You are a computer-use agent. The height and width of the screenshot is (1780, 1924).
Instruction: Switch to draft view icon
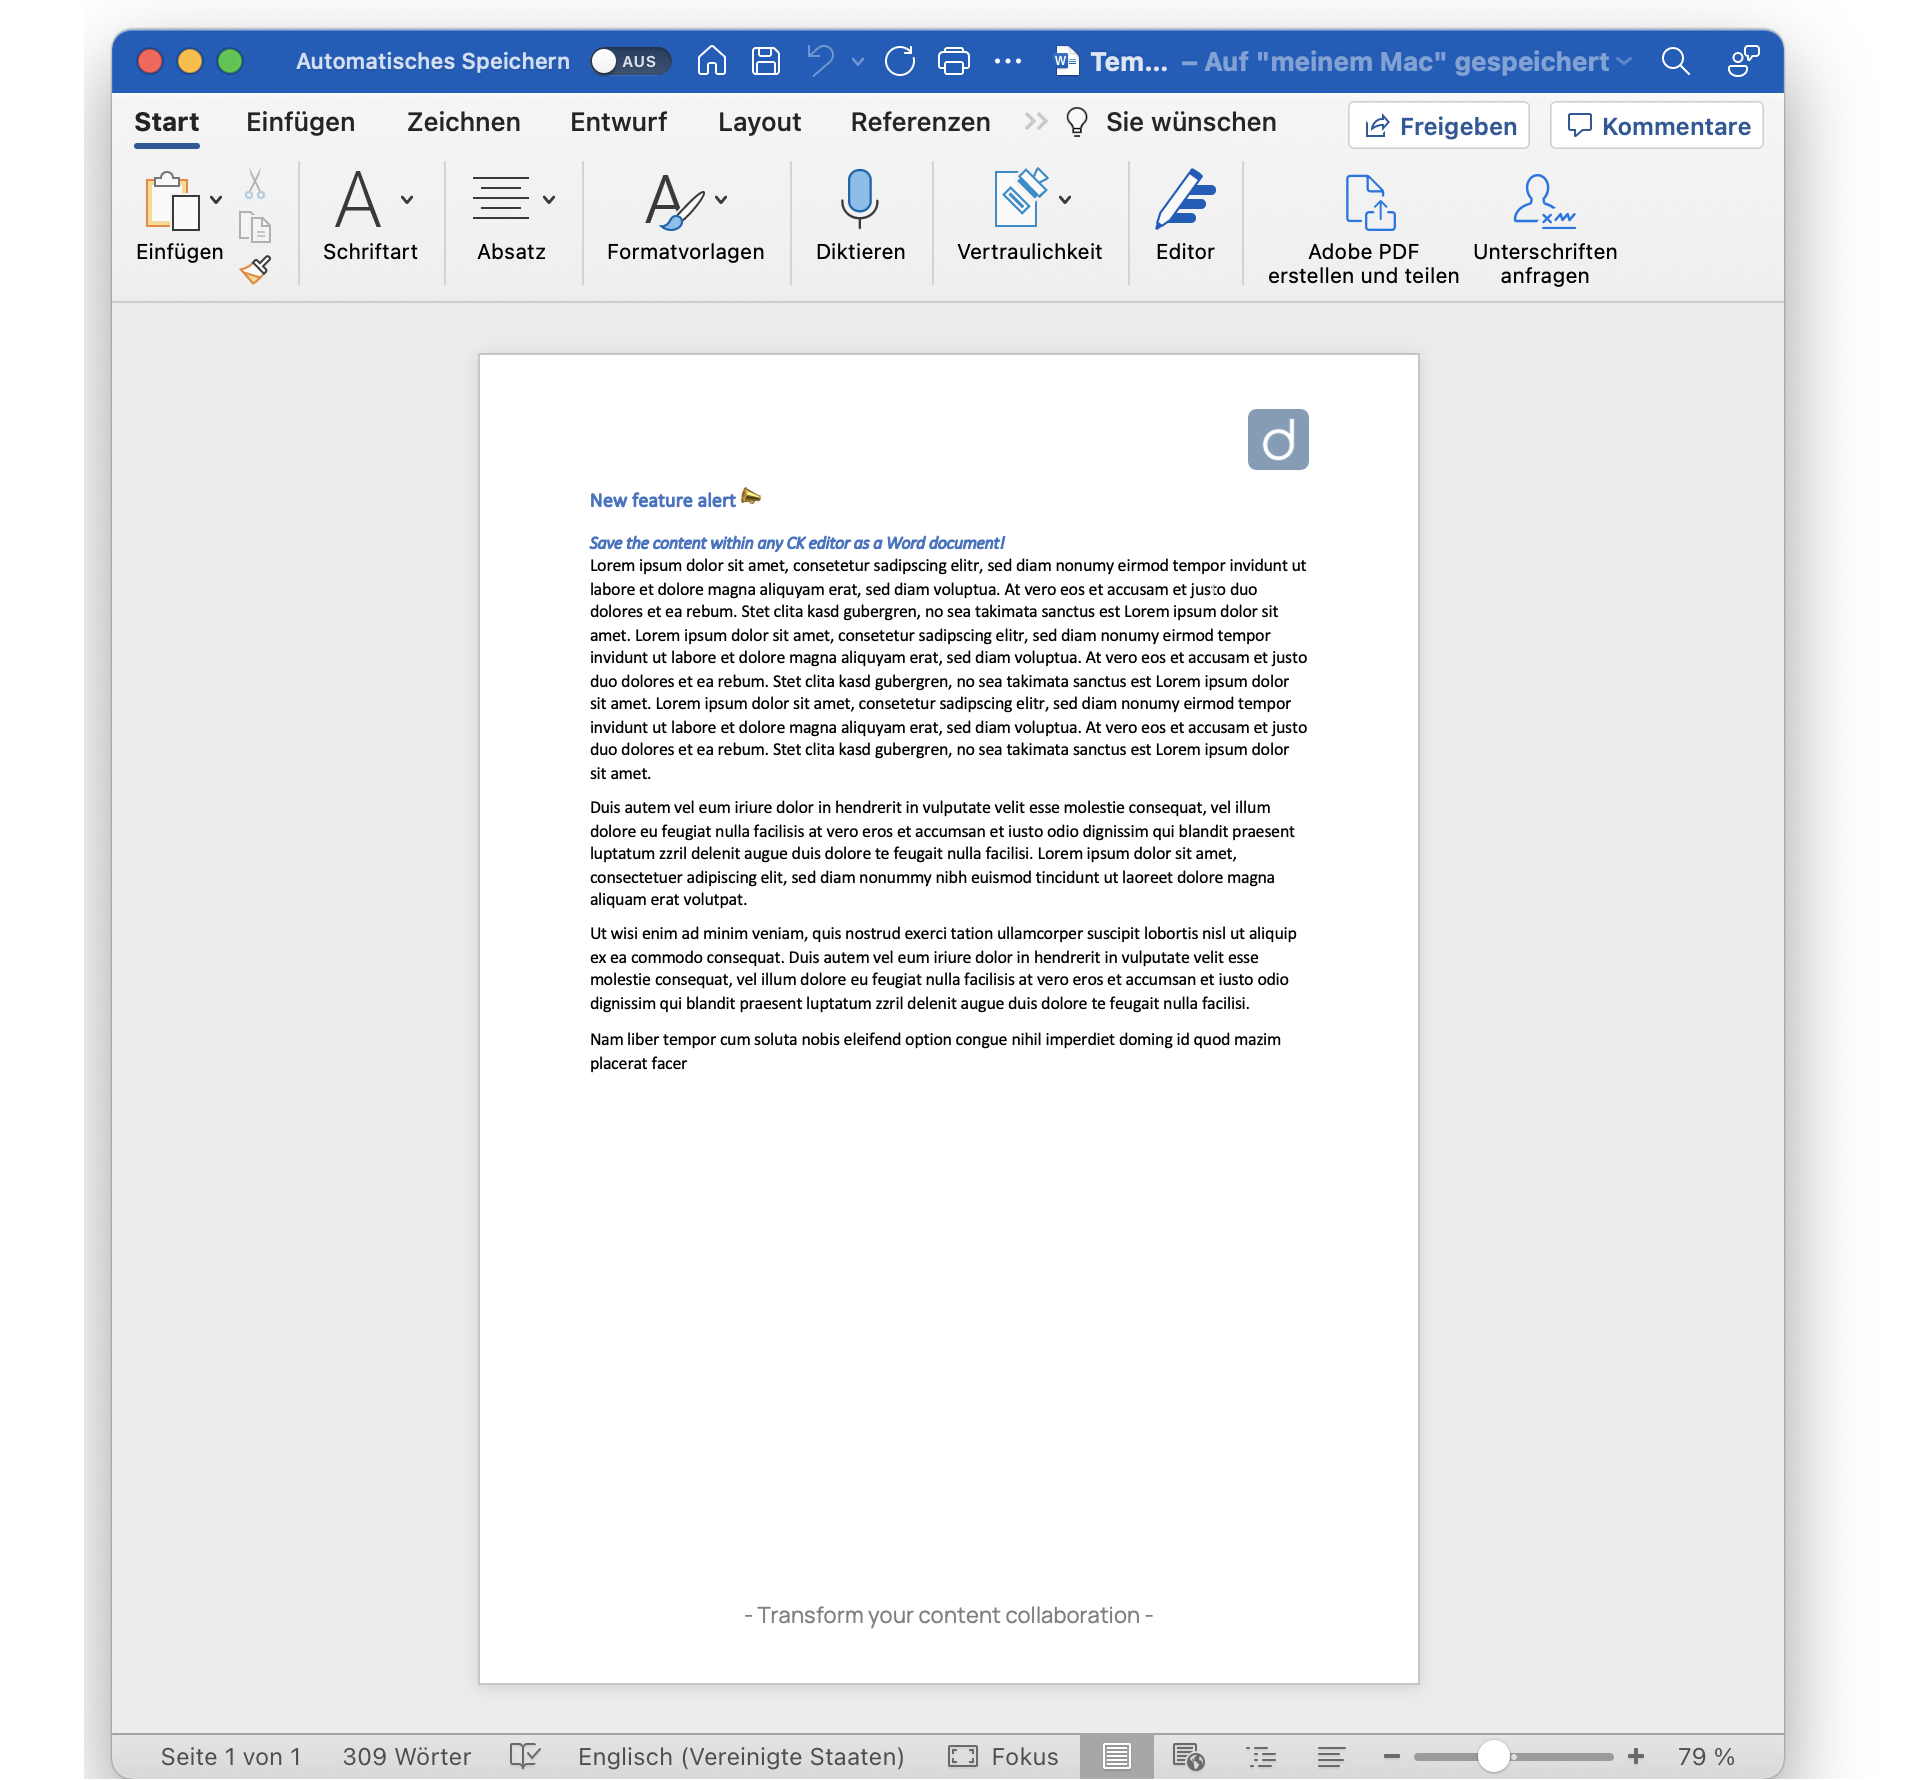coord(1331,1756)
